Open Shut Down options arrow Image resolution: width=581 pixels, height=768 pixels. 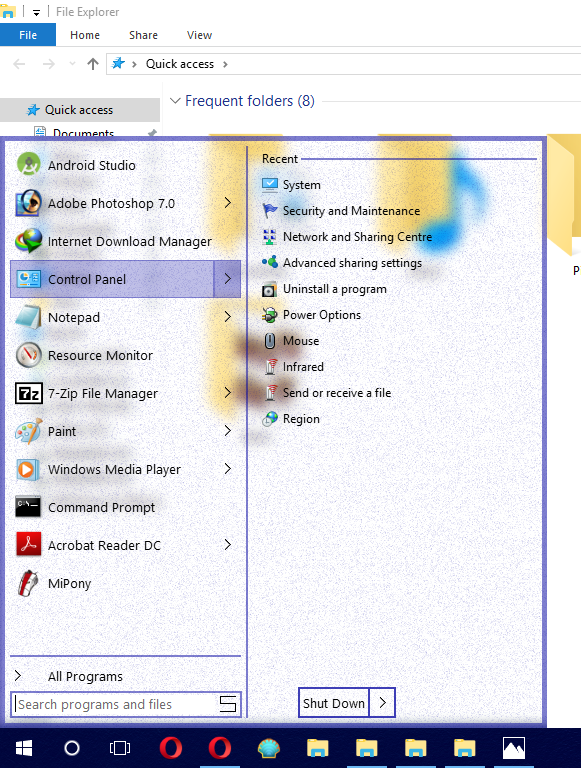point(383,703)
